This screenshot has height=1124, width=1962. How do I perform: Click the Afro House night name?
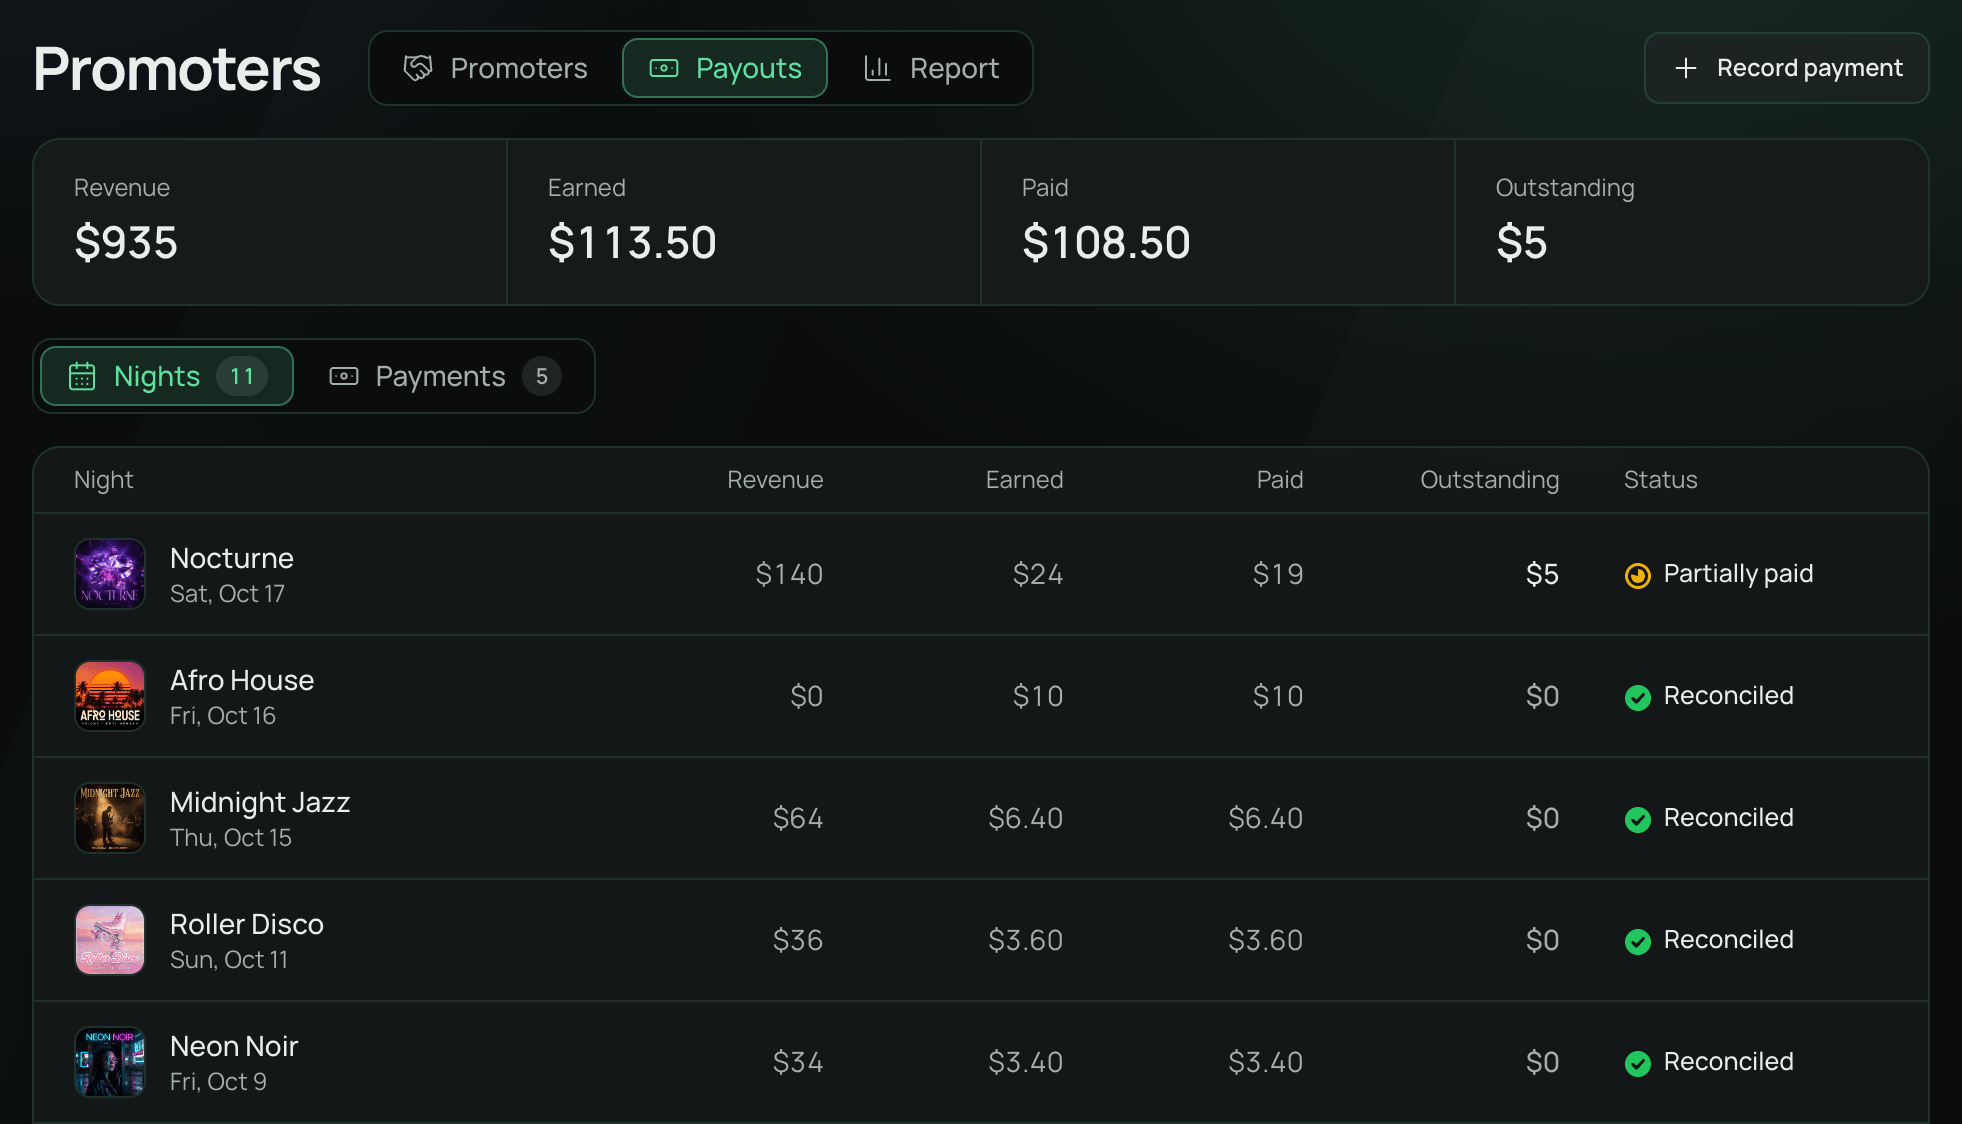[x=242, y=680]
